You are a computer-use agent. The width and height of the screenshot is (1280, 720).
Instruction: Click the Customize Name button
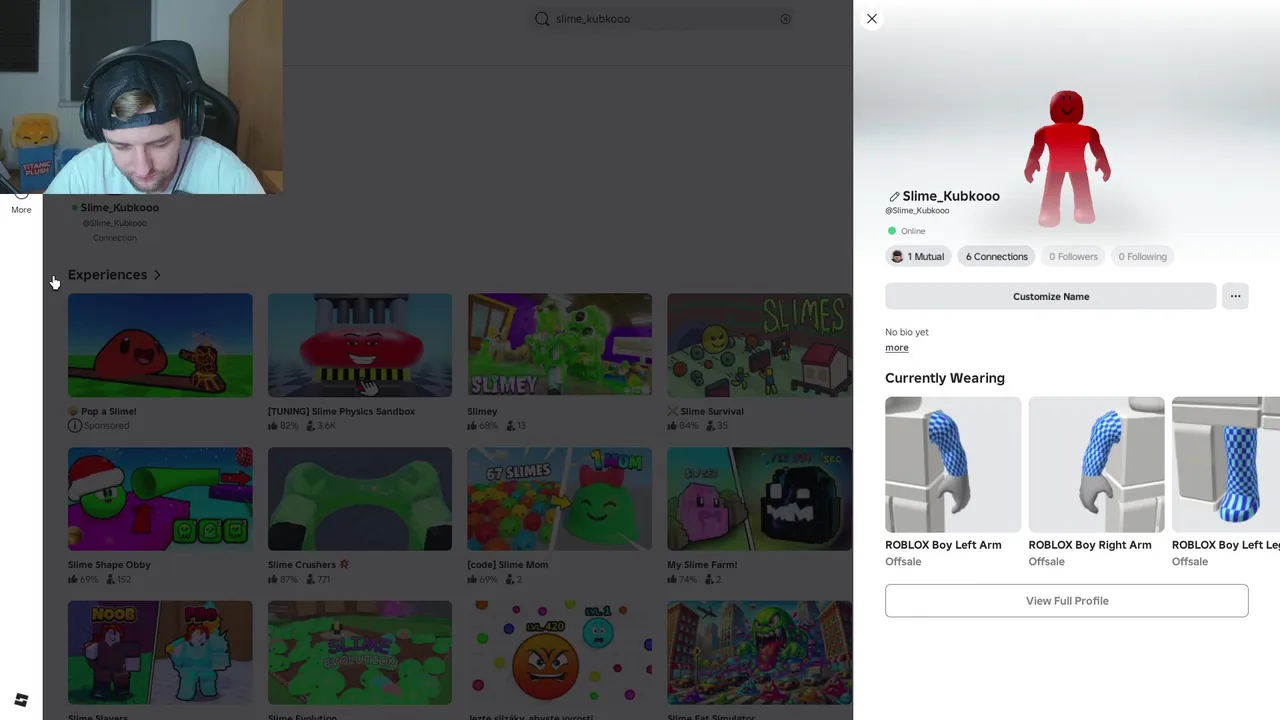click(1050, 296)
